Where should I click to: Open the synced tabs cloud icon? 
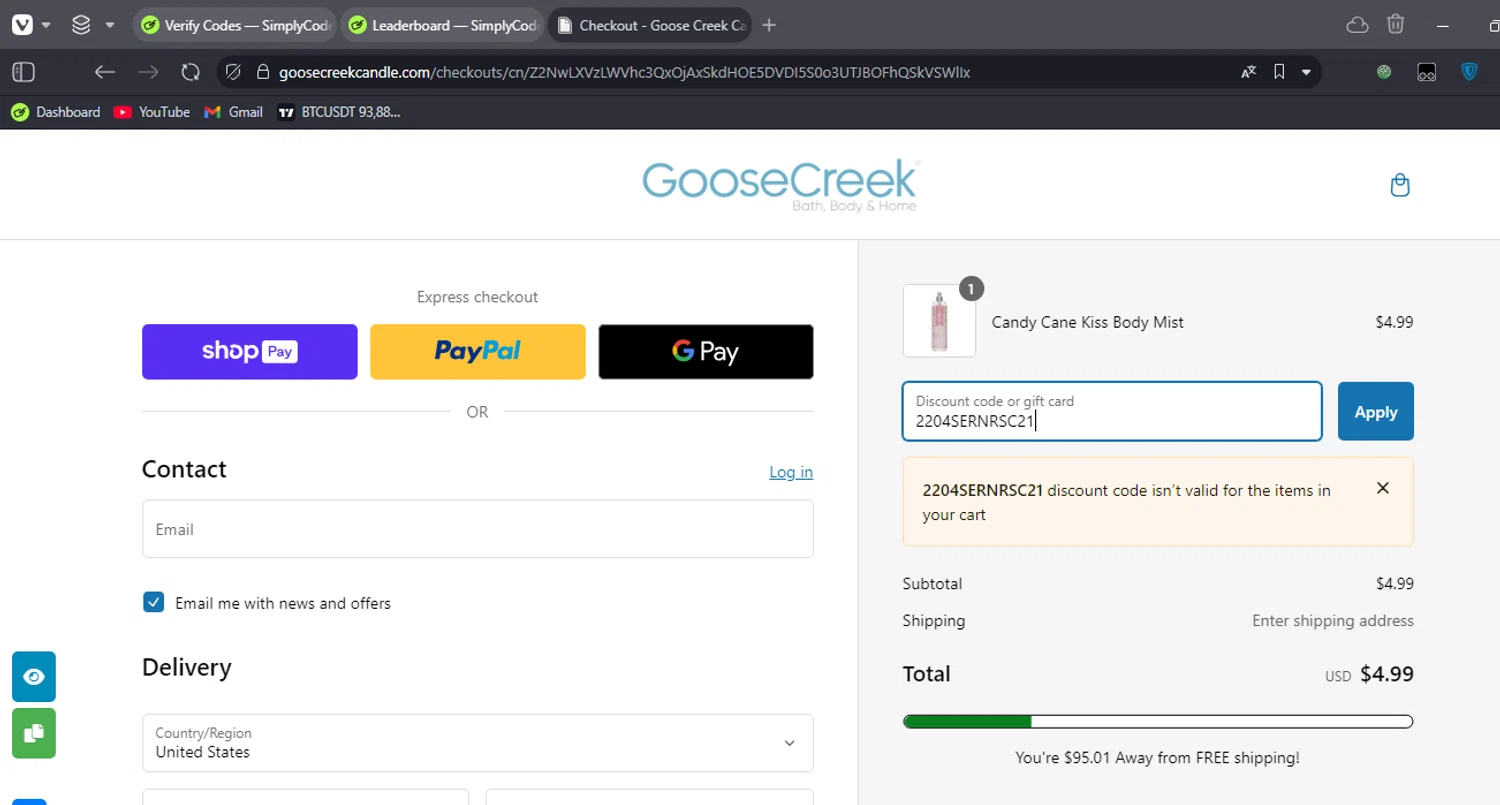(x=1357, y=25)
